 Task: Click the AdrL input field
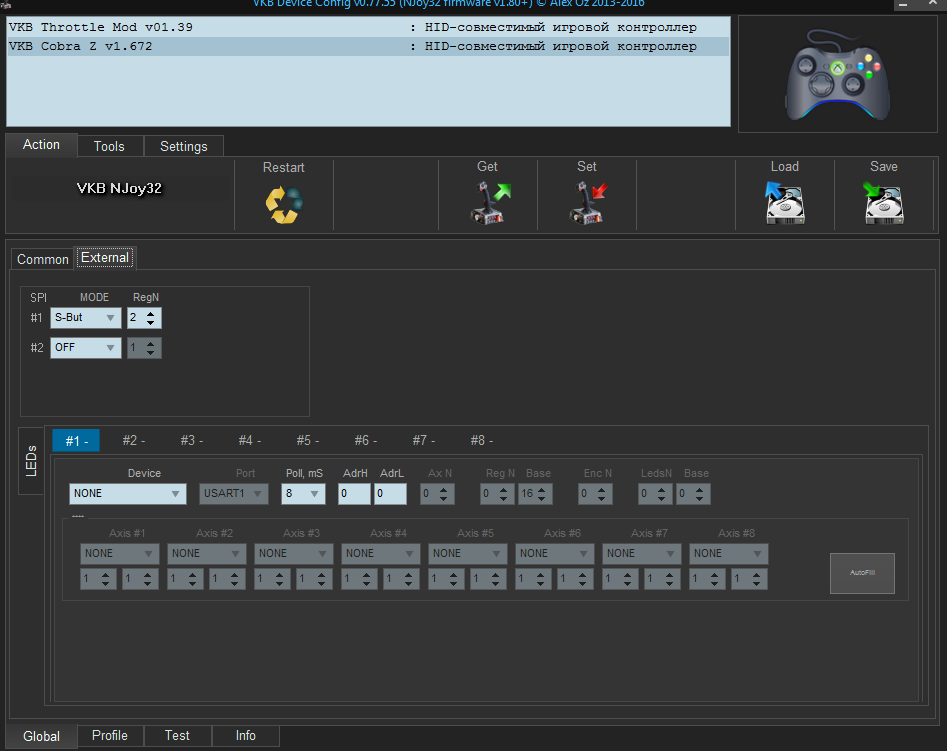tap(390, 494)
